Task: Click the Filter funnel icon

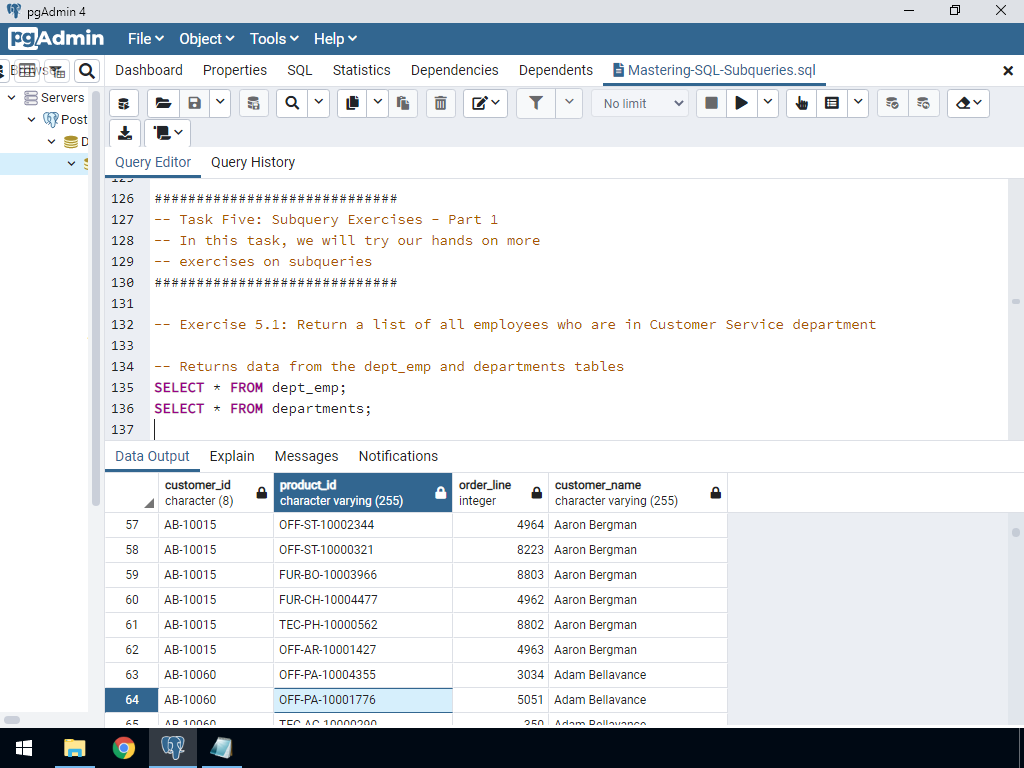Action: (x=536, y=103)
